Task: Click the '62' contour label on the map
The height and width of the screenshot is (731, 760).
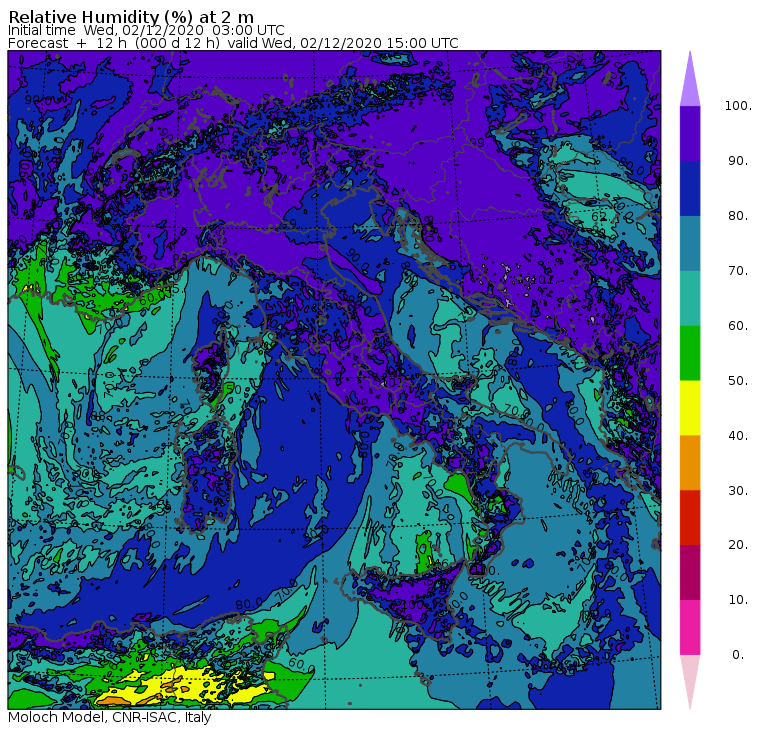Action: pos(599,216)
